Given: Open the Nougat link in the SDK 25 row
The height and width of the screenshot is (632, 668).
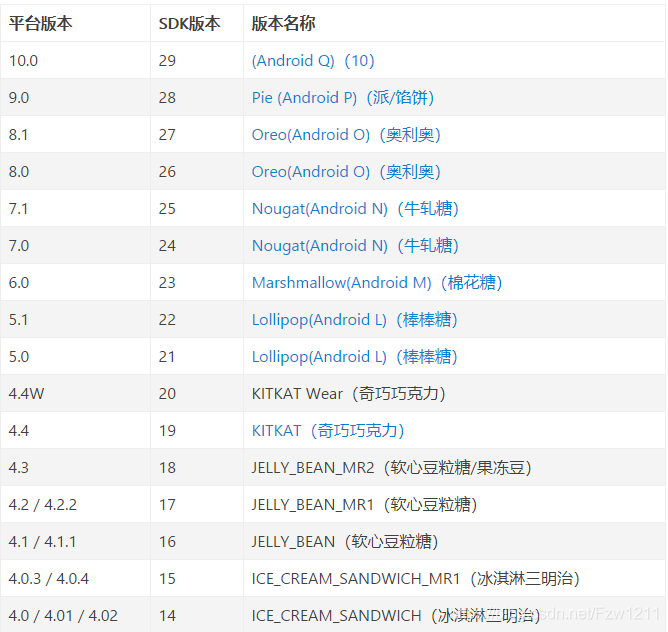Looking at the screenshot, I should [355, 209].
